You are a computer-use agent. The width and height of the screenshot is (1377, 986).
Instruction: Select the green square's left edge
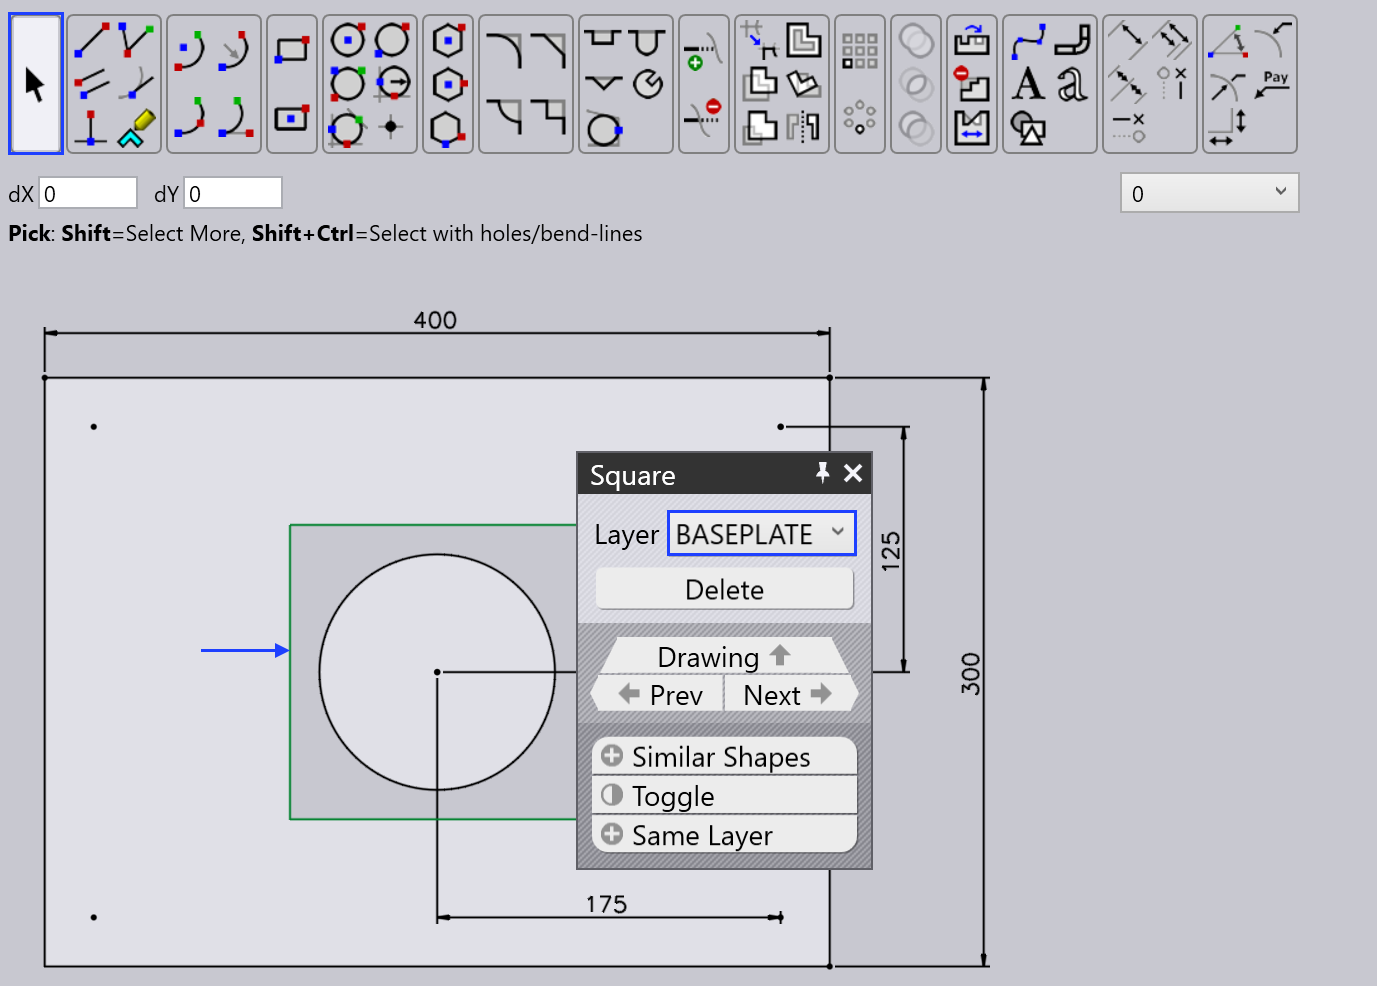click(290, 672)
